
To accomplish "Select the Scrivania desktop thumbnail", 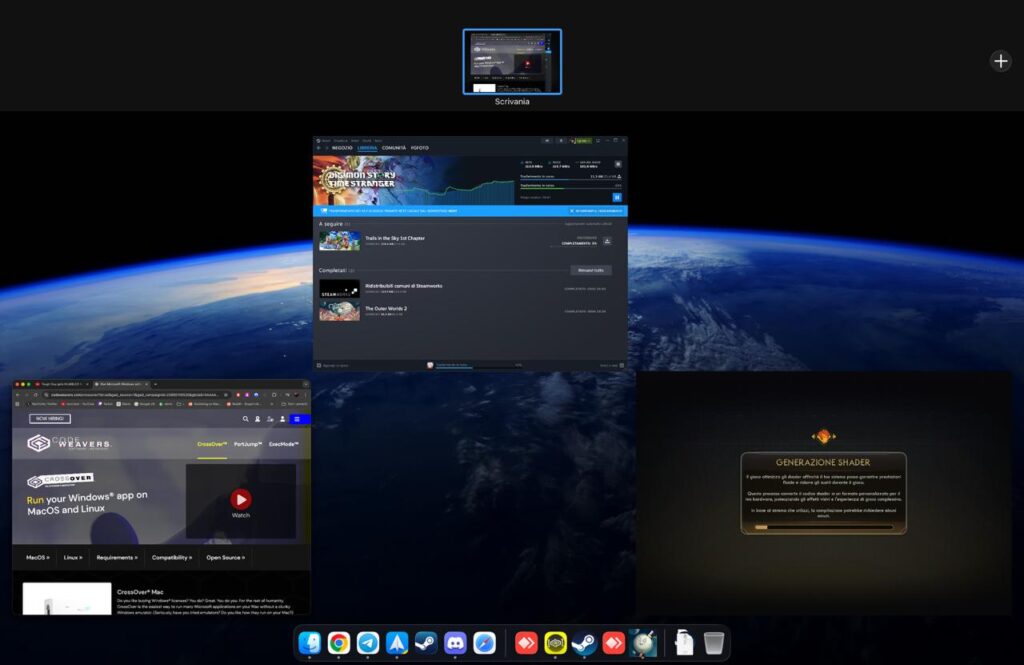I will 512,61.
